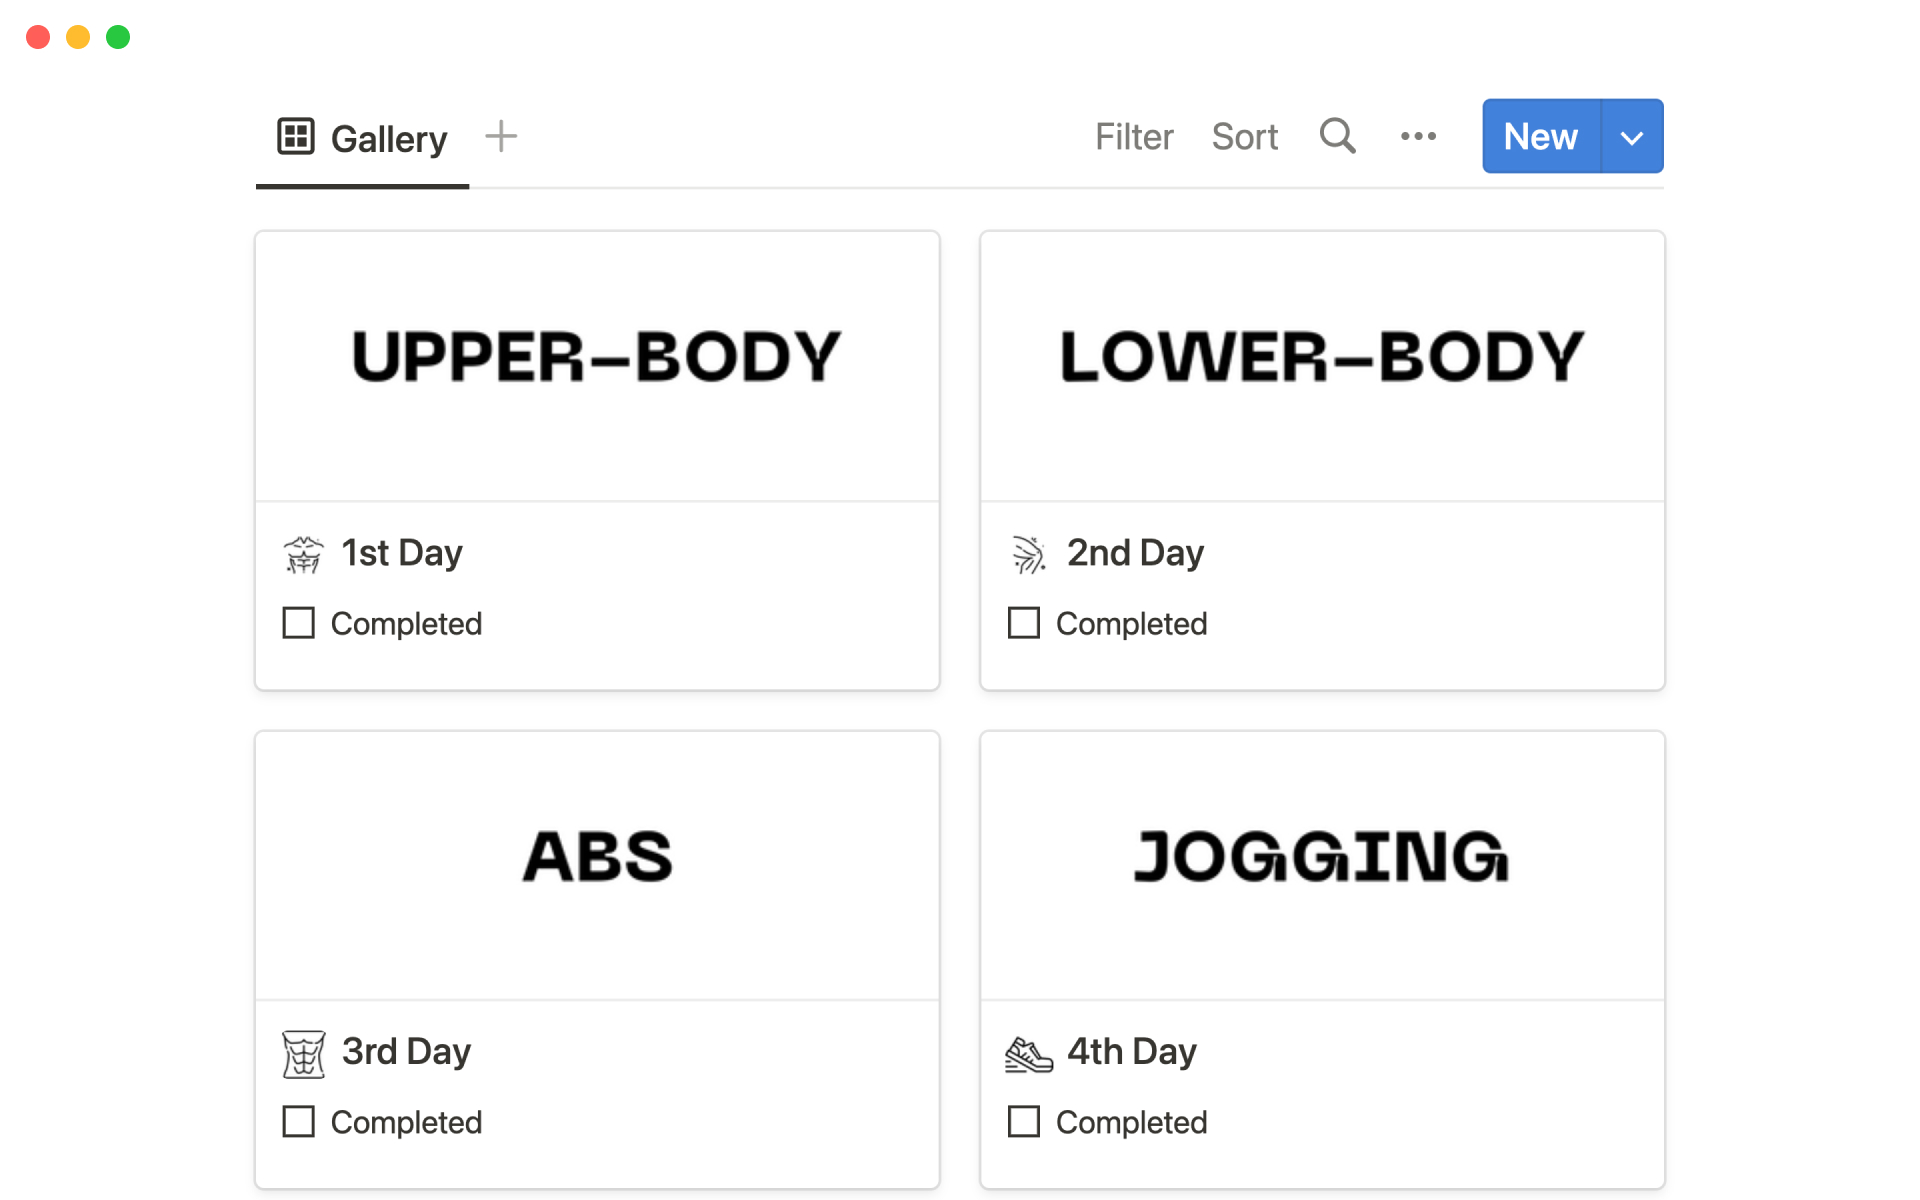Click the sneaker icon beside 4th Day
Viewport: 1920px width, 1200px height.
(x=1028, y=1054)
